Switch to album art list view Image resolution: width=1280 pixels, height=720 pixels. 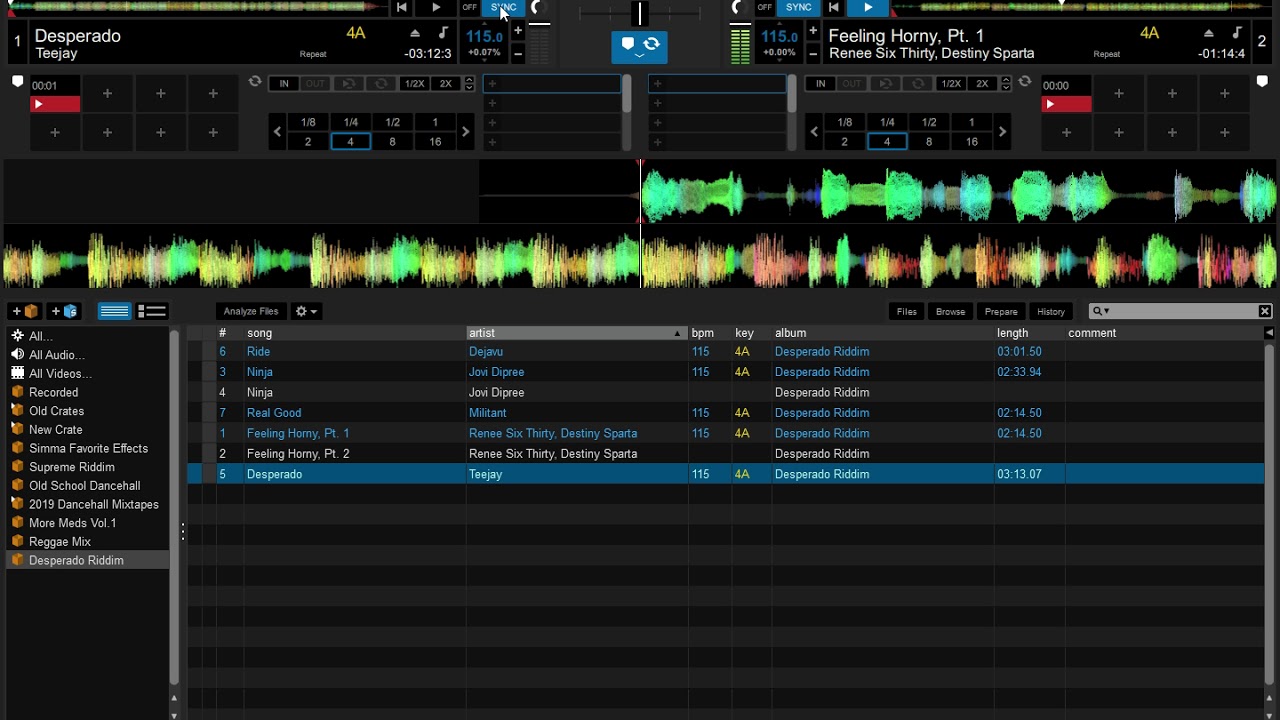pyautogui.click(x=151, y=311)
